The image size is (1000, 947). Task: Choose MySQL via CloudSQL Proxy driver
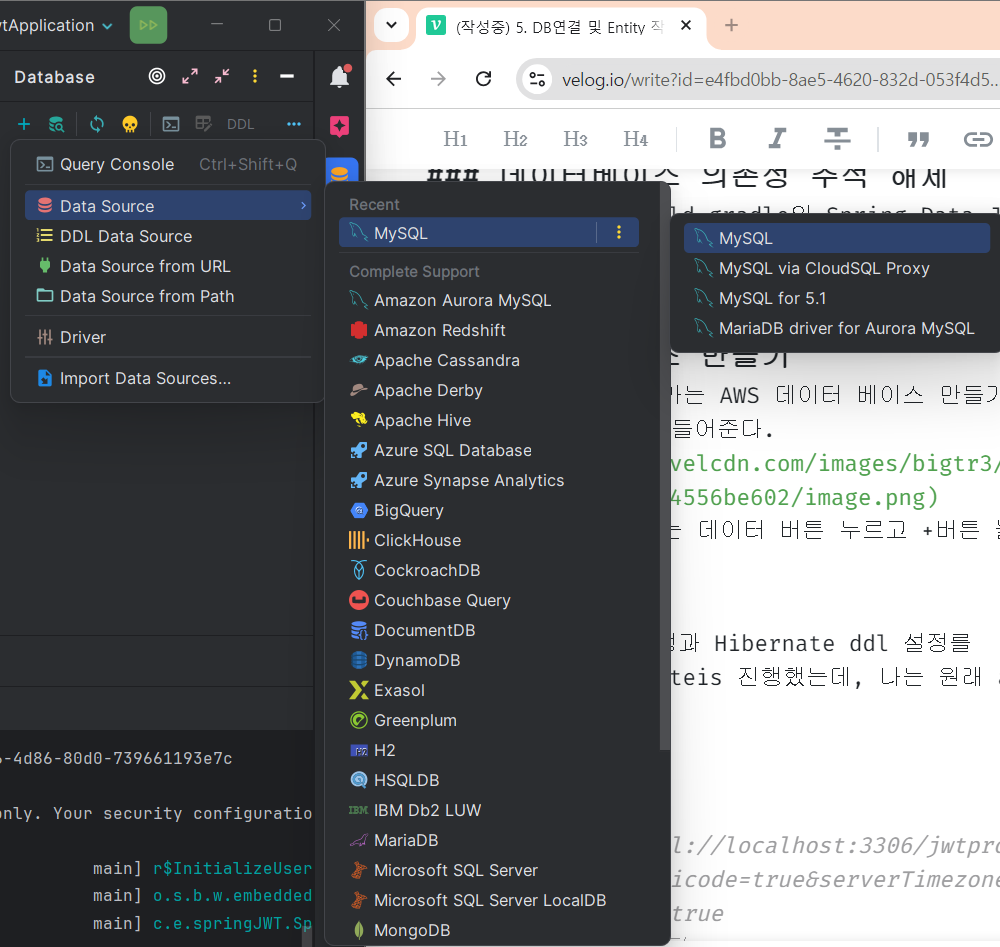pyautogui.click(x=837, y=268)
